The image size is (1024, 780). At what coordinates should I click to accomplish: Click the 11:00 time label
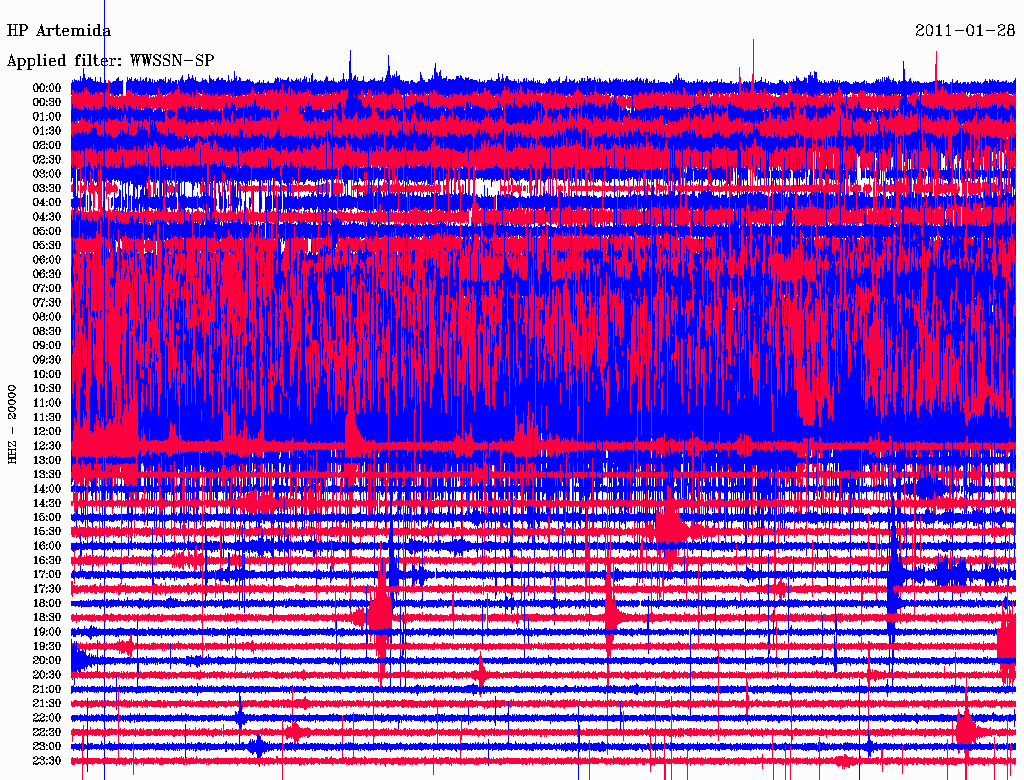coord(47,403)
